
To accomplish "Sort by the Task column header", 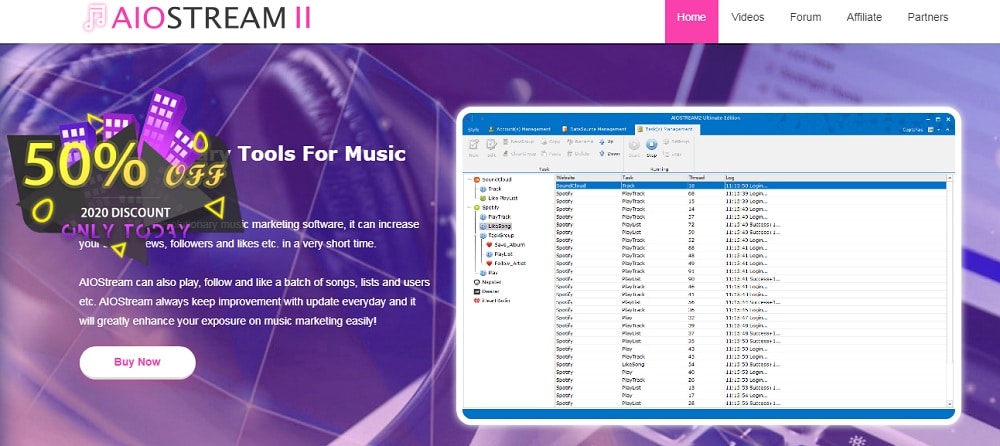I will click(x=654, y=177).
